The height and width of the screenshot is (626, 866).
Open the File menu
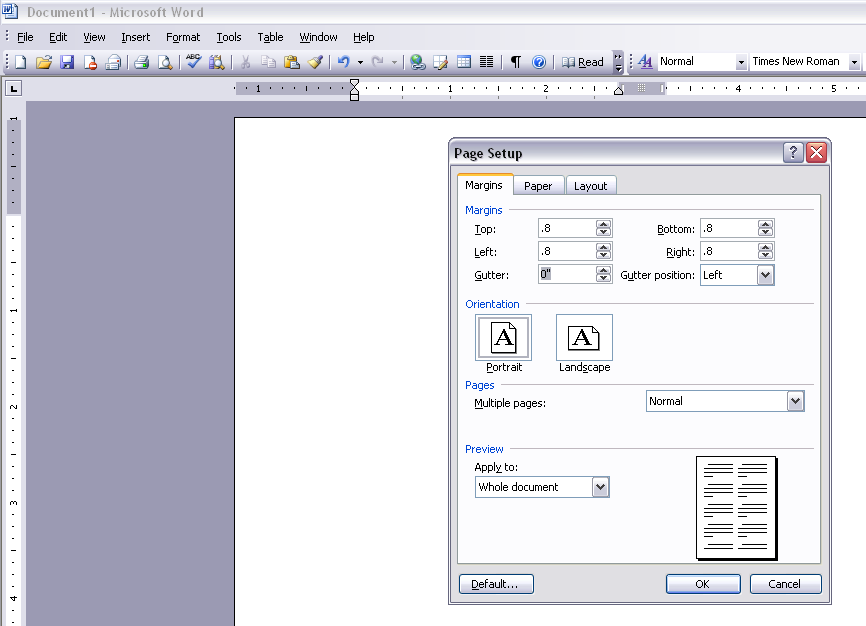point(25,37)
